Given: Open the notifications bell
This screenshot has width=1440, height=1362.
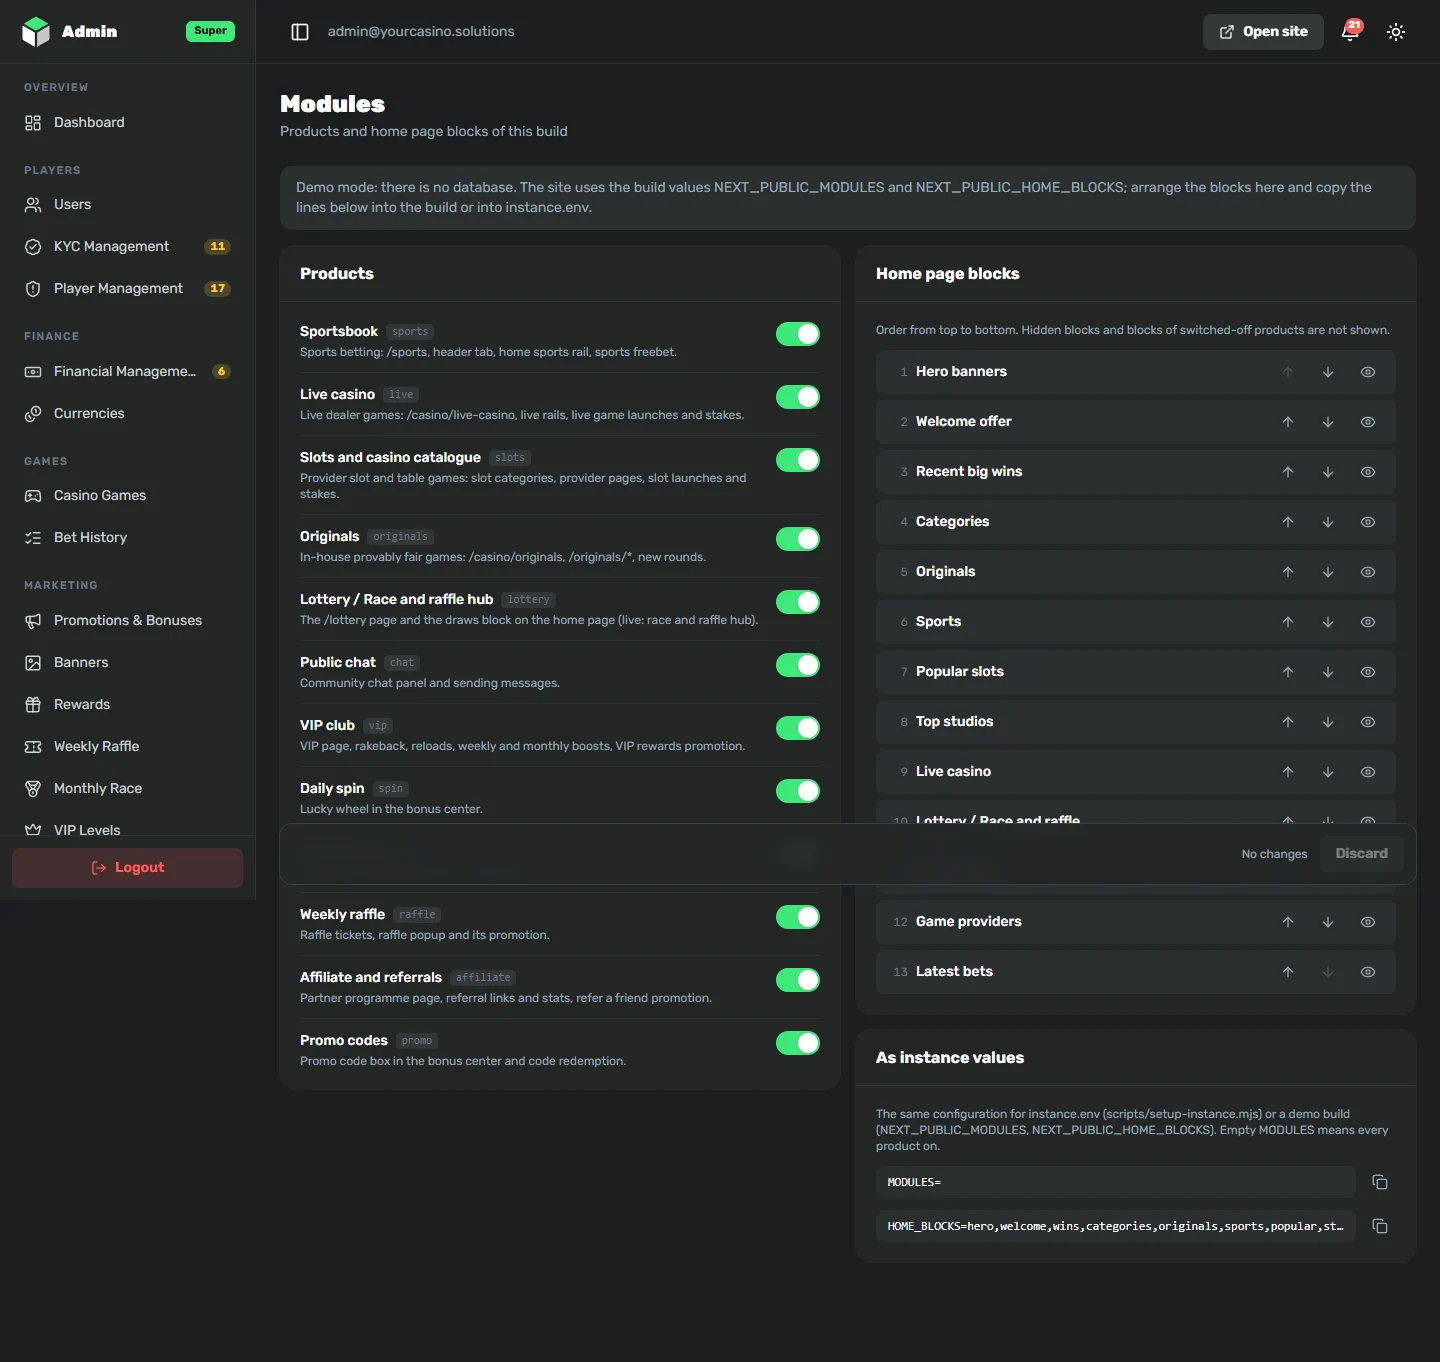Looking at the screenshot, I should [x=1350, y=31].
